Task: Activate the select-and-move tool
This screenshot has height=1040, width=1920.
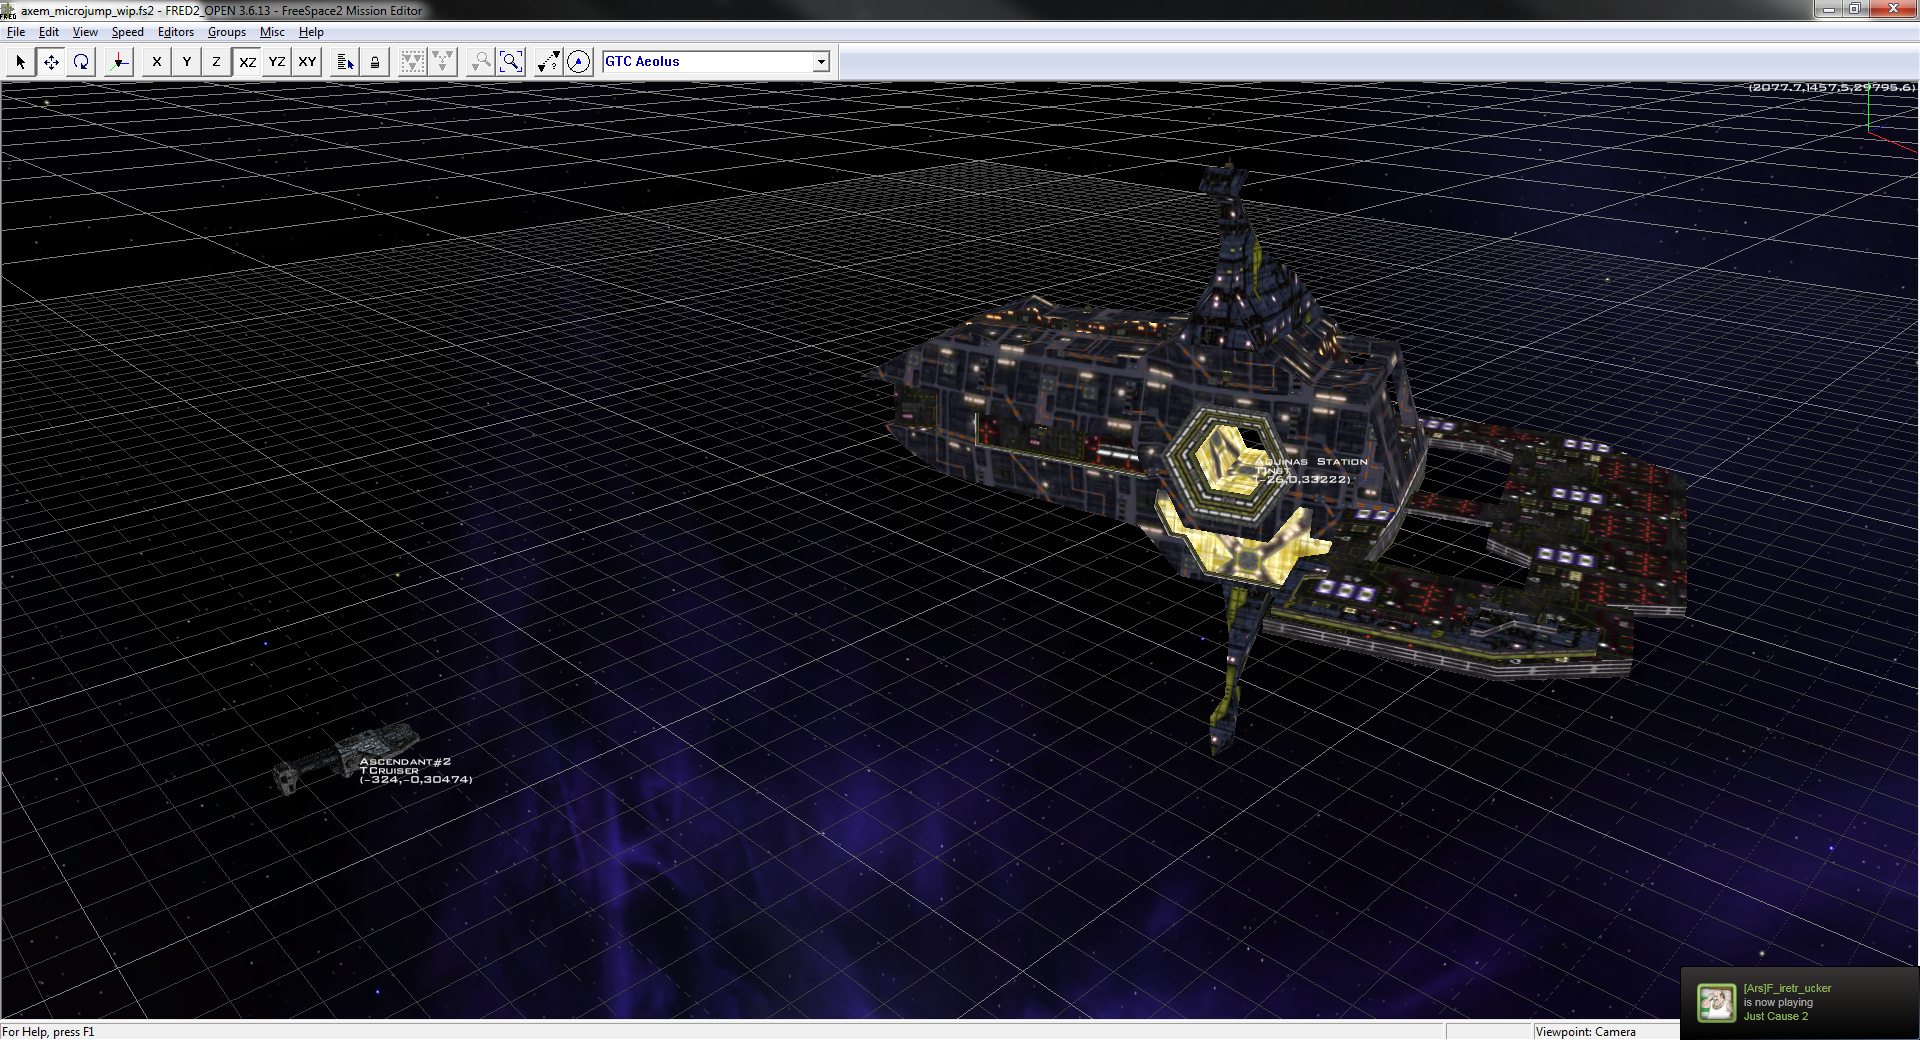Action: tap(51, 62)
